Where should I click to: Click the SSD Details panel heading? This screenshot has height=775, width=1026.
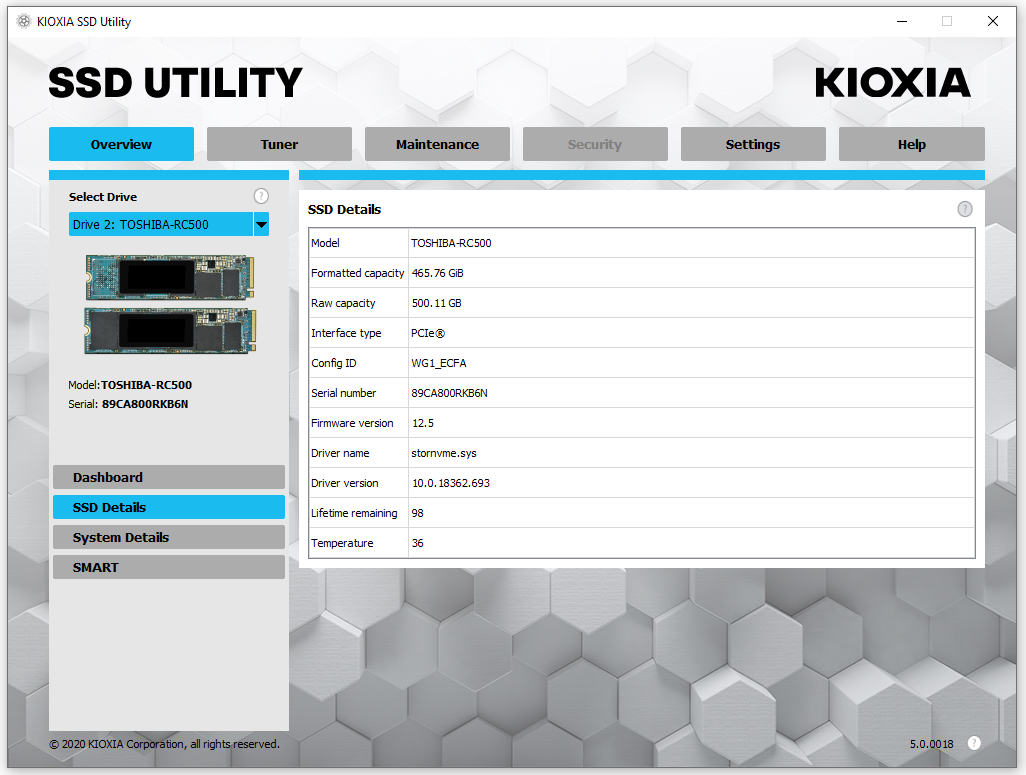(344, 209)
